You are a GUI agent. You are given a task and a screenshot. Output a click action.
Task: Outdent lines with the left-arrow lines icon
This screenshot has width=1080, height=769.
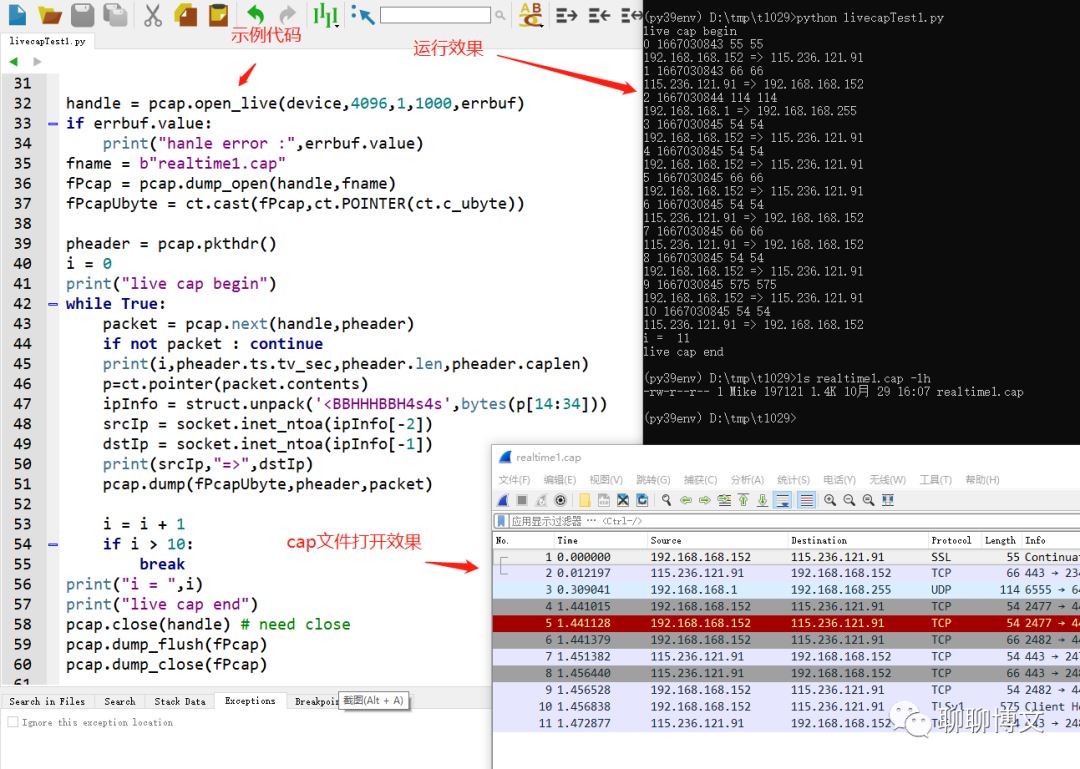[x=599, y=14]
